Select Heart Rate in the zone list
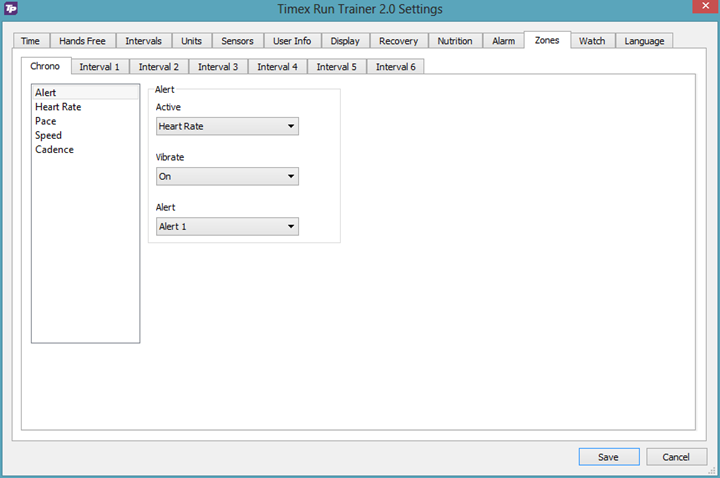Screen dimensions: 720x478 point(85,107)
